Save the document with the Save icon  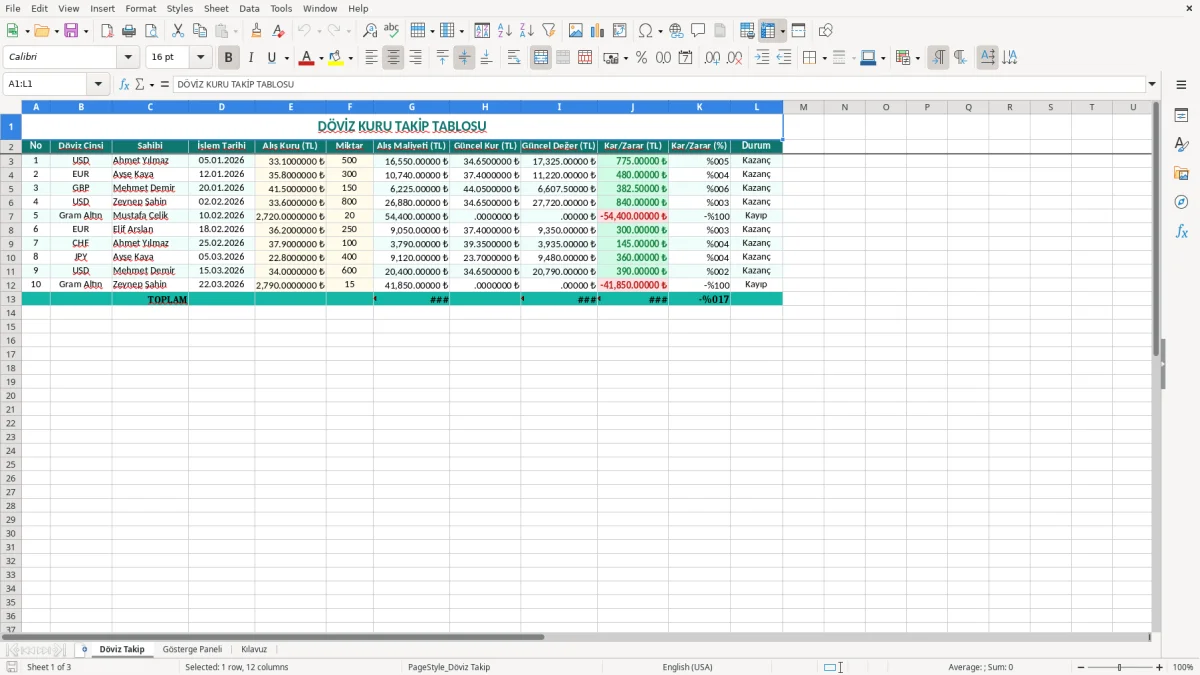71,31
